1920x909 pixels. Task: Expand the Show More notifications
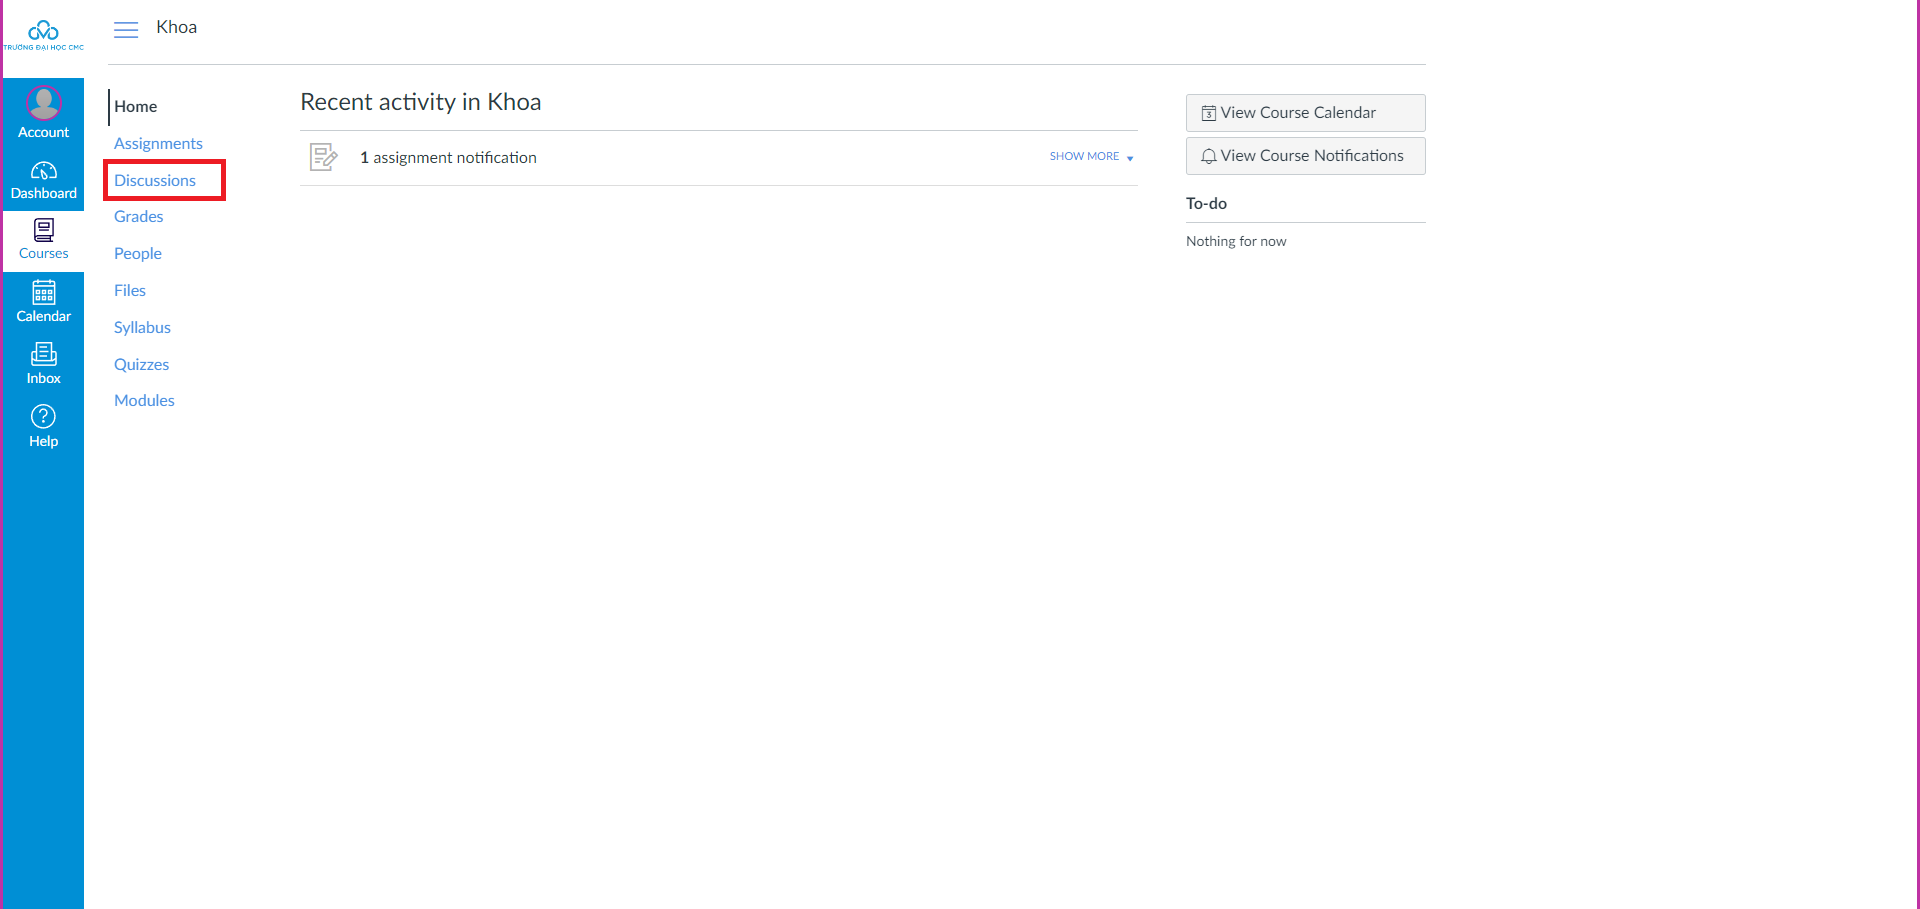coord(1090,157)
